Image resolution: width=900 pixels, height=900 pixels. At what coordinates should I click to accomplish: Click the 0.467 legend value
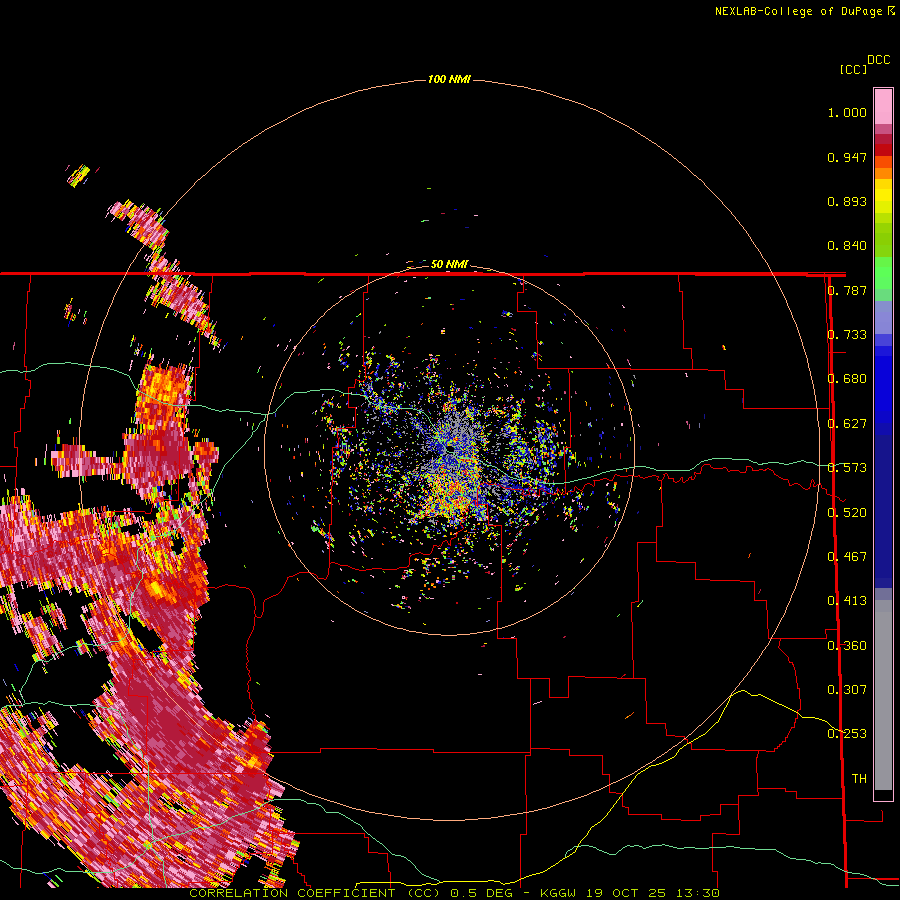(847, 557)
